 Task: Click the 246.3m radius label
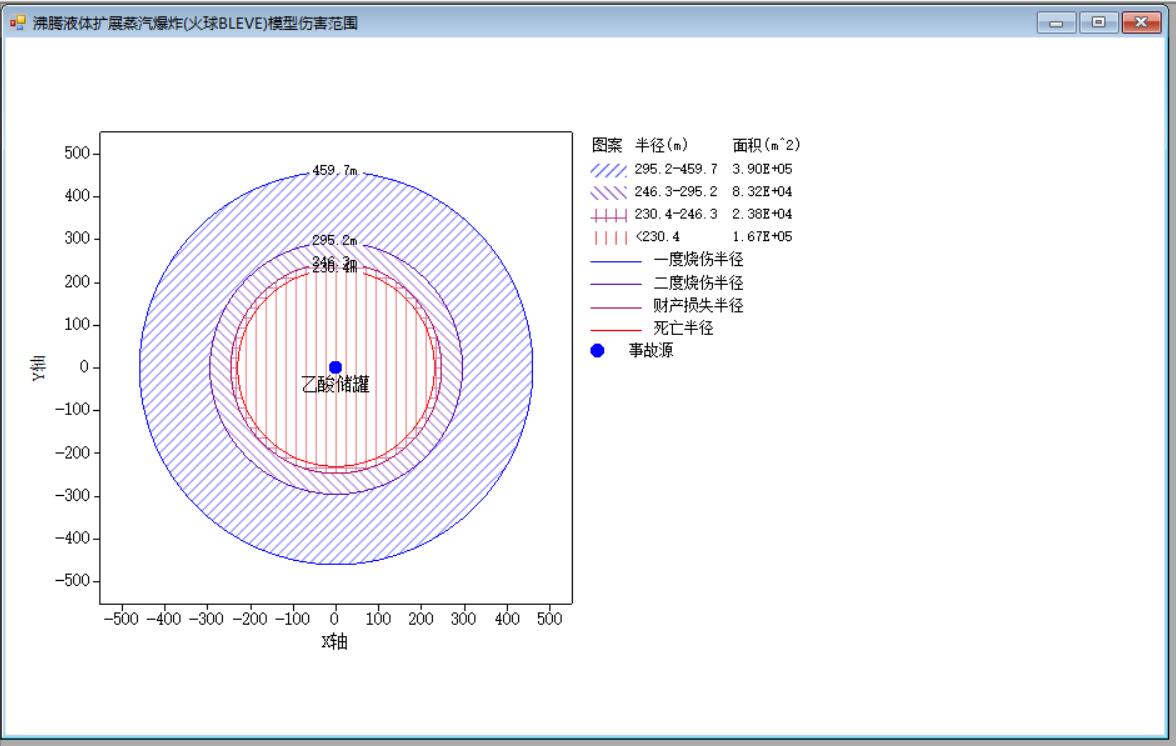pos(334,260)
